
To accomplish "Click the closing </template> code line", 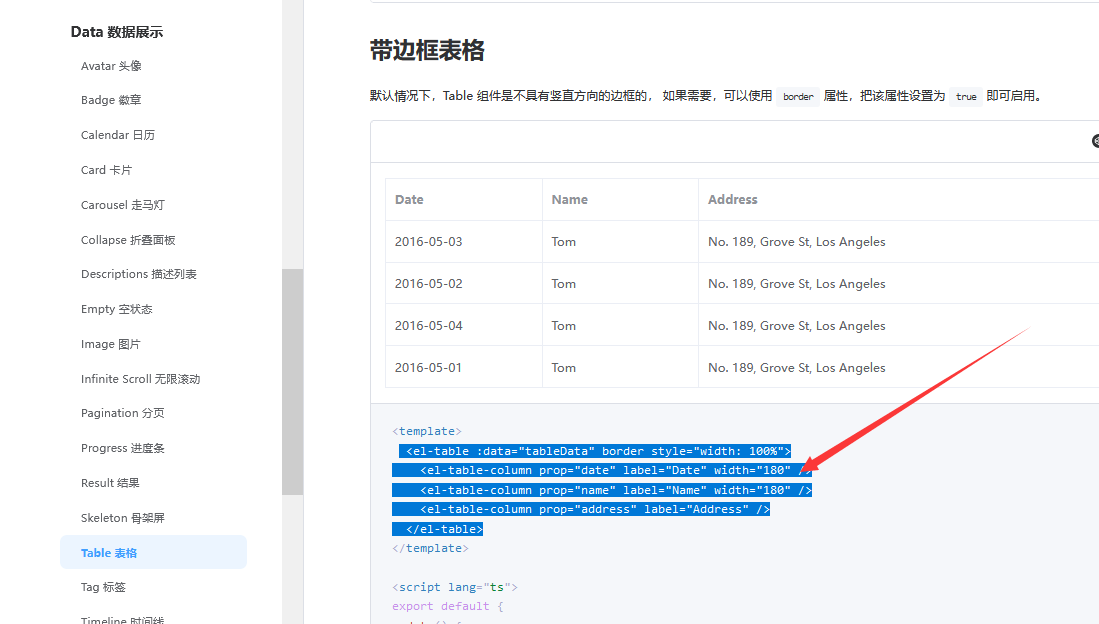I will click(430, 548).
